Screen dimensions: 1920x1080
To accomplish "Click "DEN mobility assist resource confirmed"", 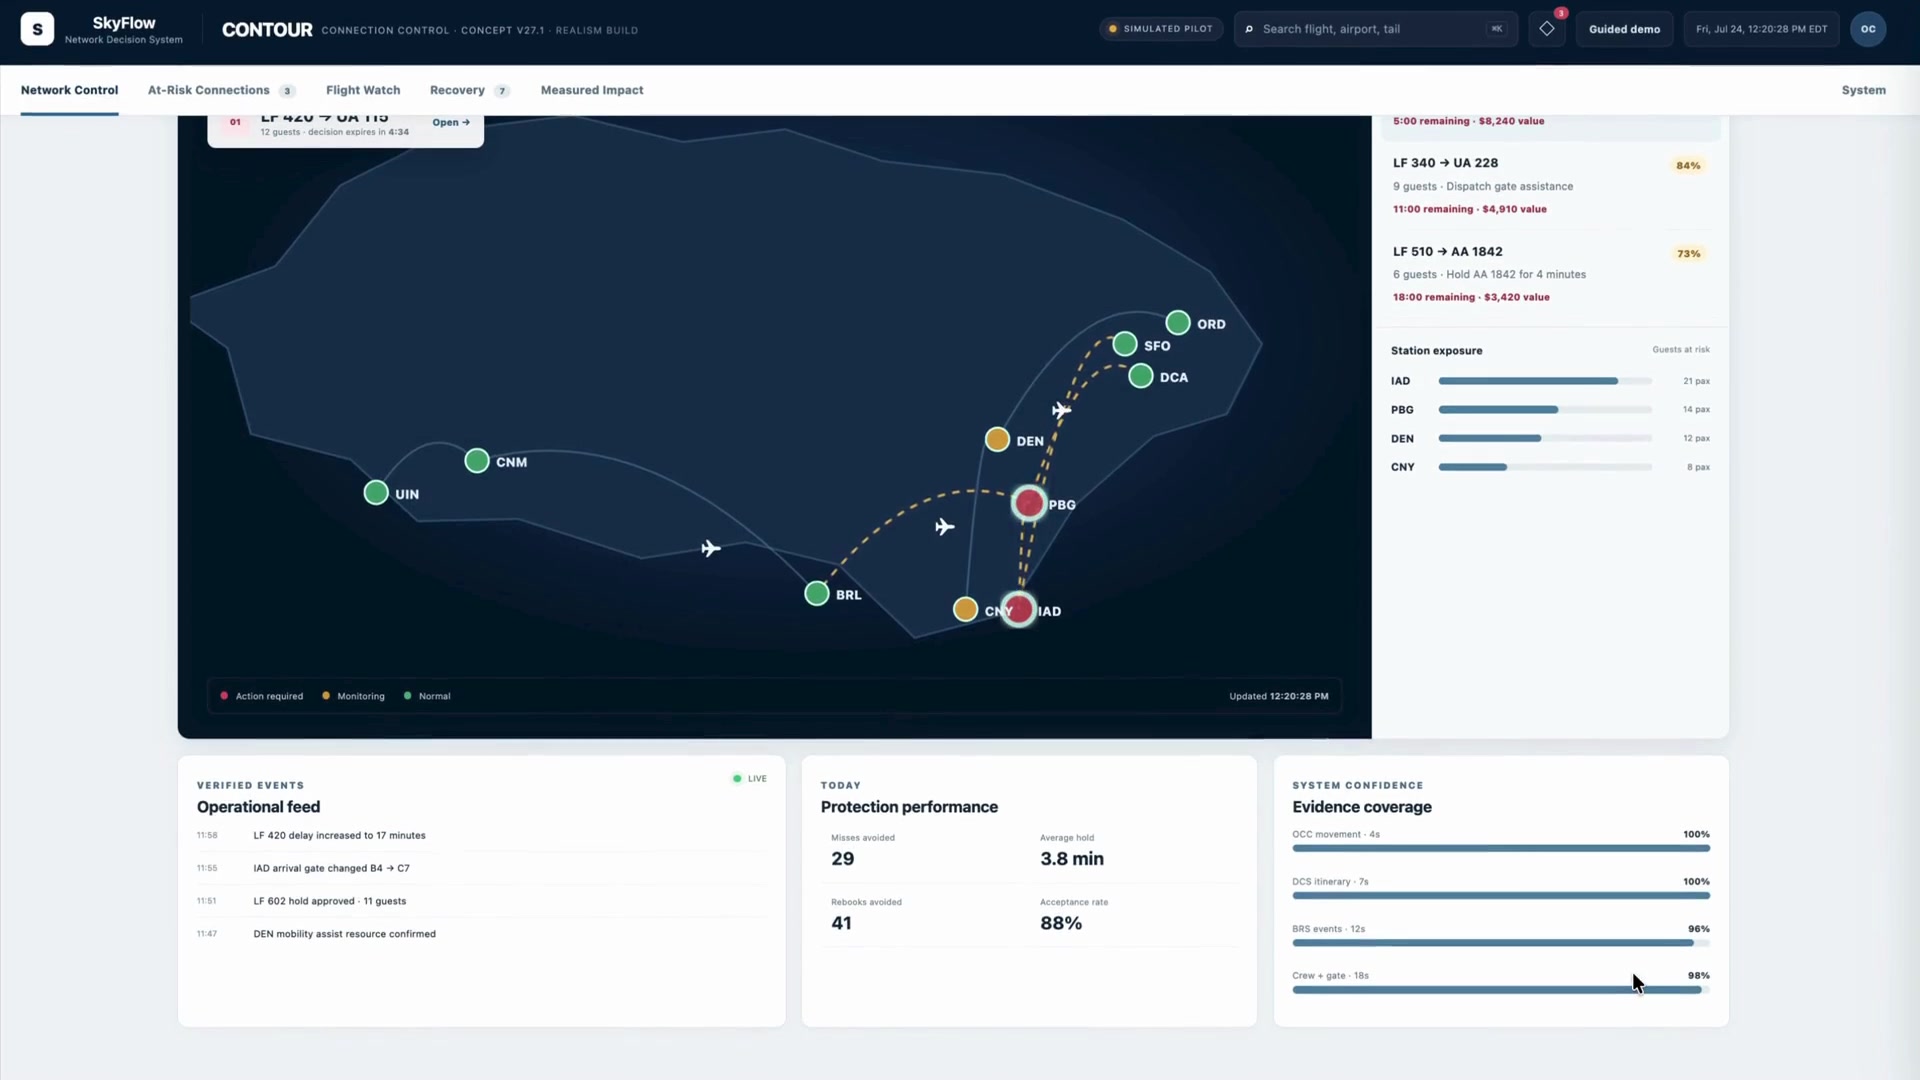I will 344,934.
